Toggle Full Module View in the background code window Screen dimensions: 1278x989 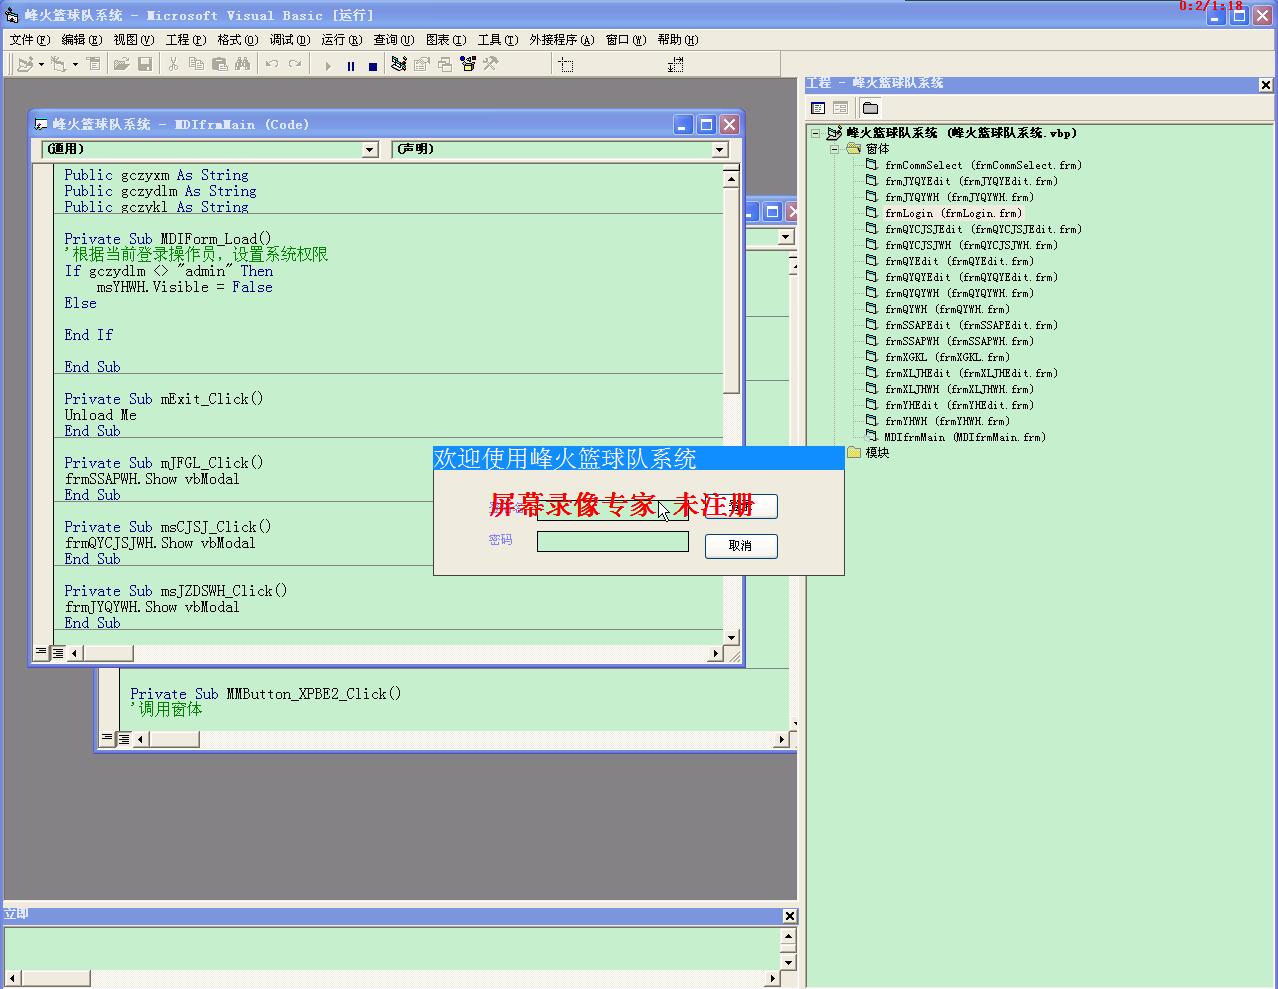(124, 739)
